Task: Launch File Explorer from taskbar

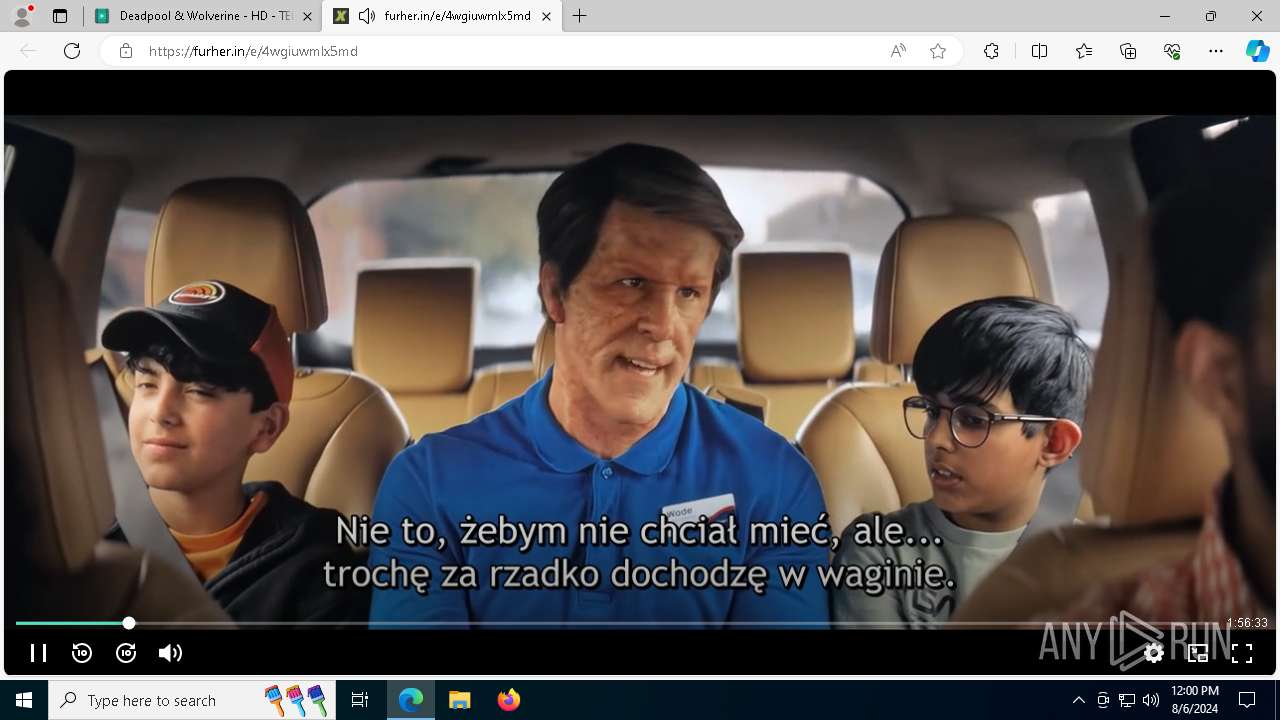Action: coord(459,700)
